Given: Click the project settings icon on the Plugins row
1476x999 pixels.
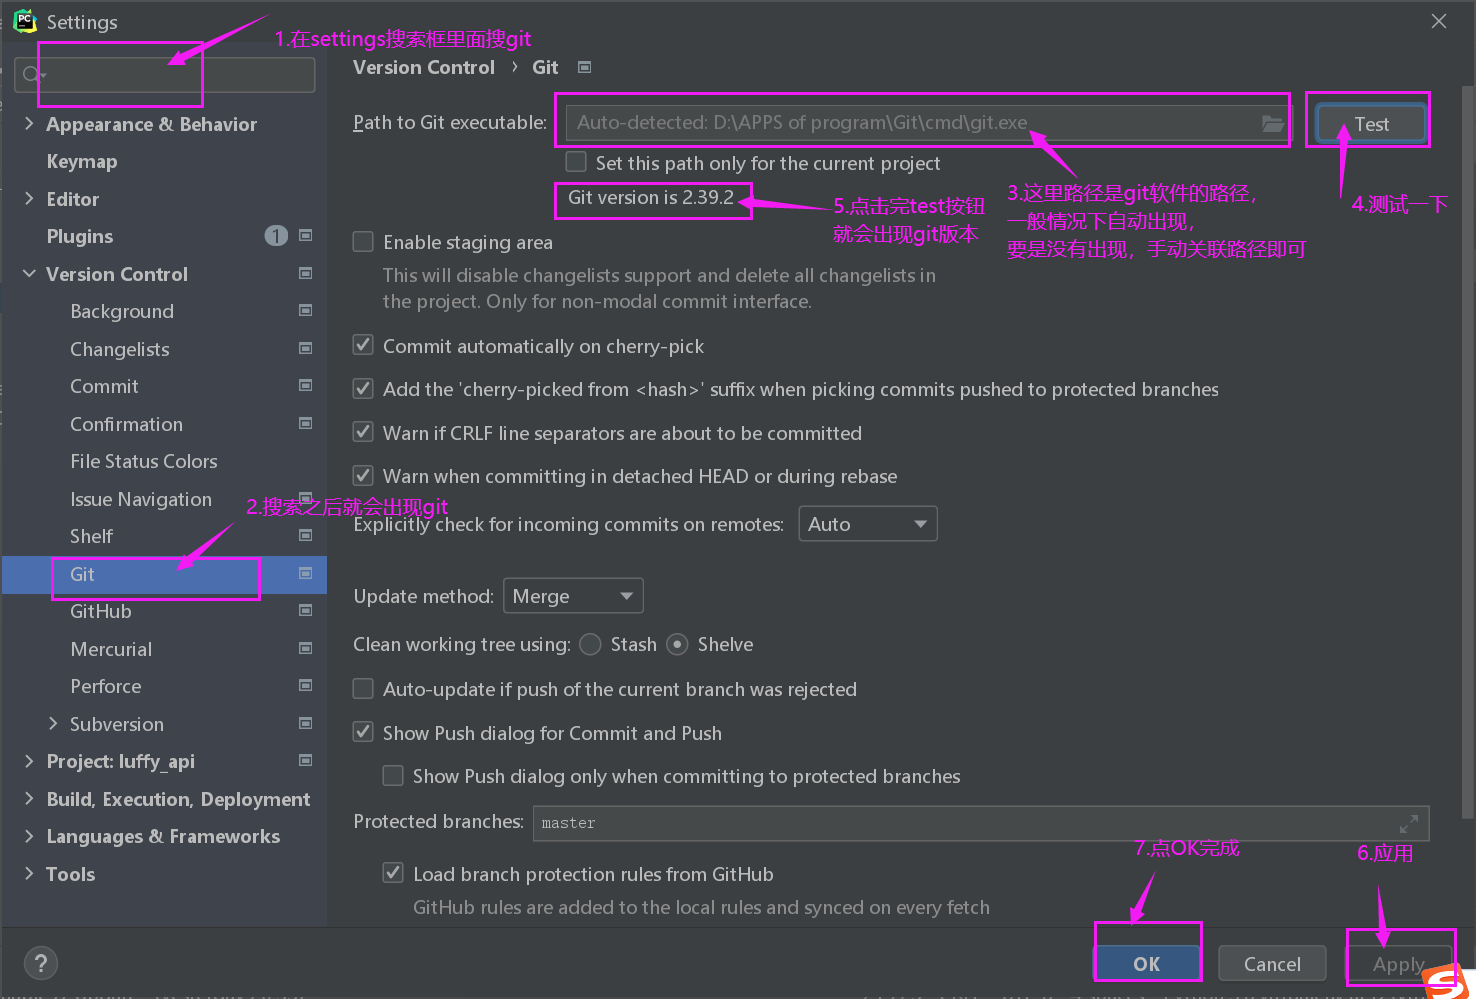Looking at the screenshot, I should coord(306,236).
